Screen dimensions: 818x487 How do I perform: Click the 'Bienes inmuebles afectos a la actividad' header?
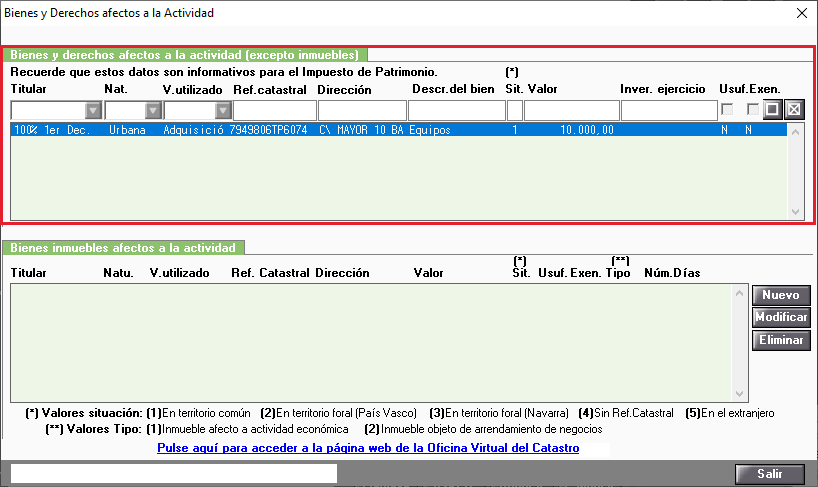pos(123,248)
